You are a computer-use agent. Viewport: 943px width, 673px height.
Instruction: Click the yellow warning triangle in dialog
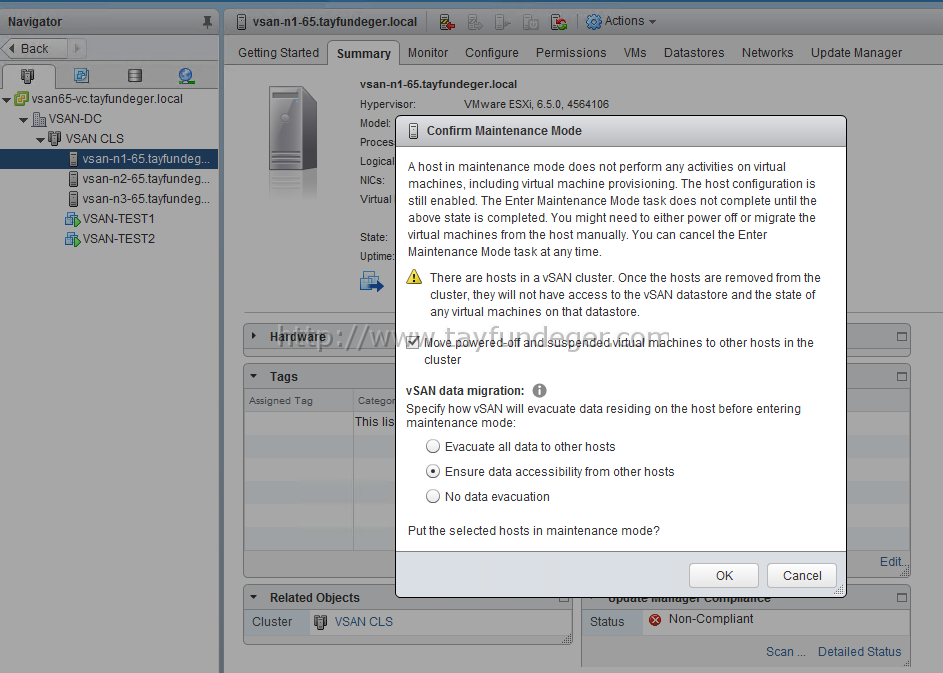coord(414,277)
